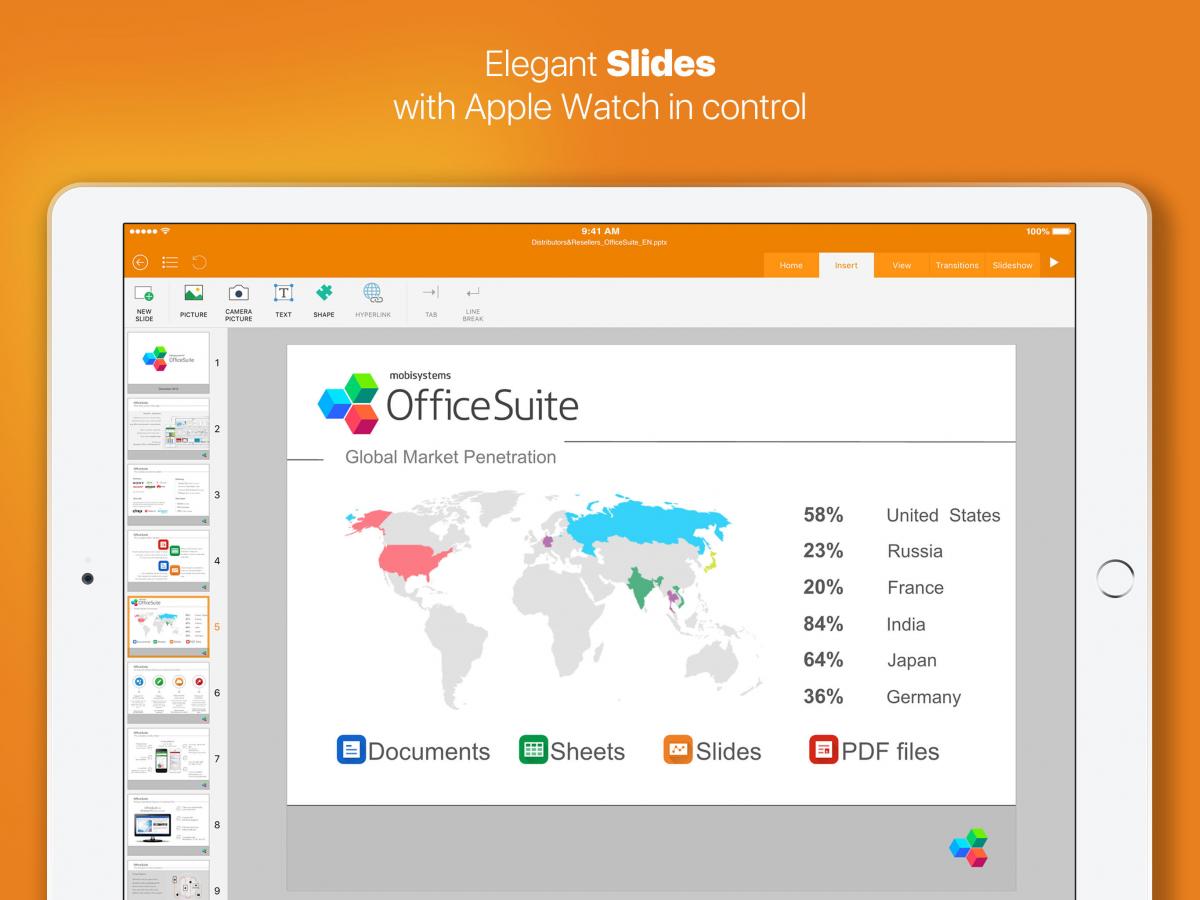Insert a Picture
Screen dimensions: 1200x900
click(193, 302)
